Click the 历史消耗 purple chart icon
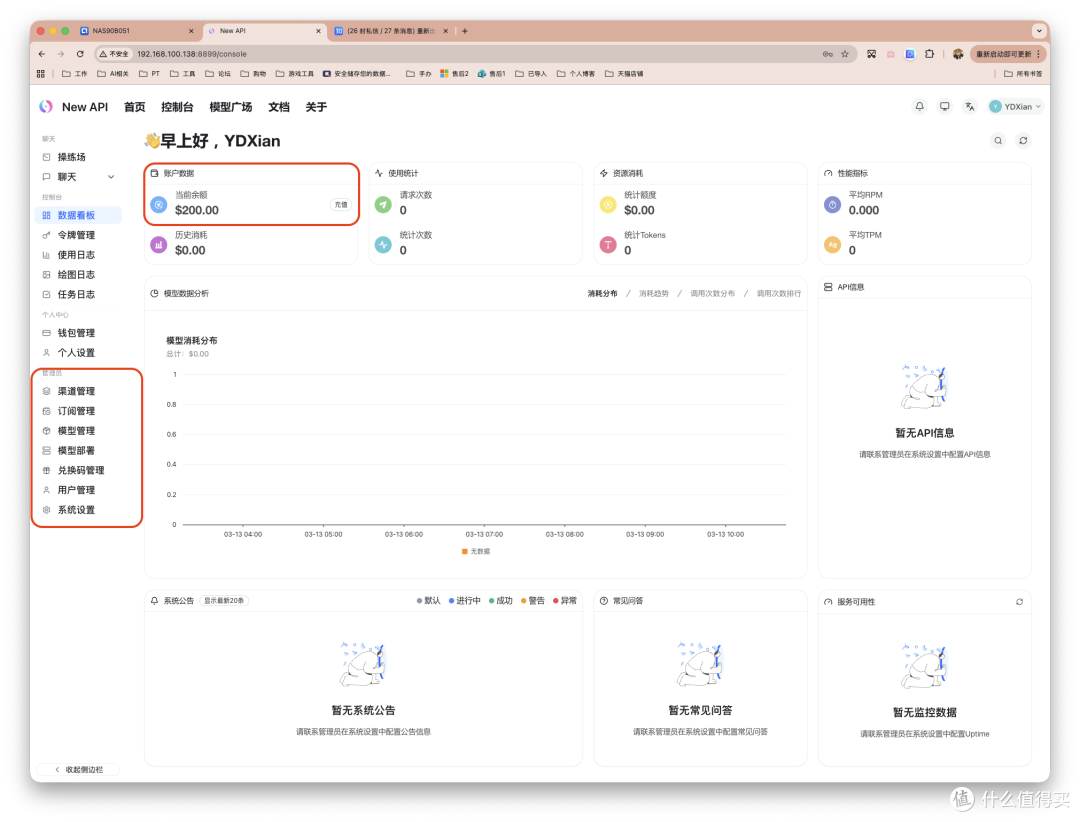The height and width of the screenshot is (822, 1080). coord(158,244)
